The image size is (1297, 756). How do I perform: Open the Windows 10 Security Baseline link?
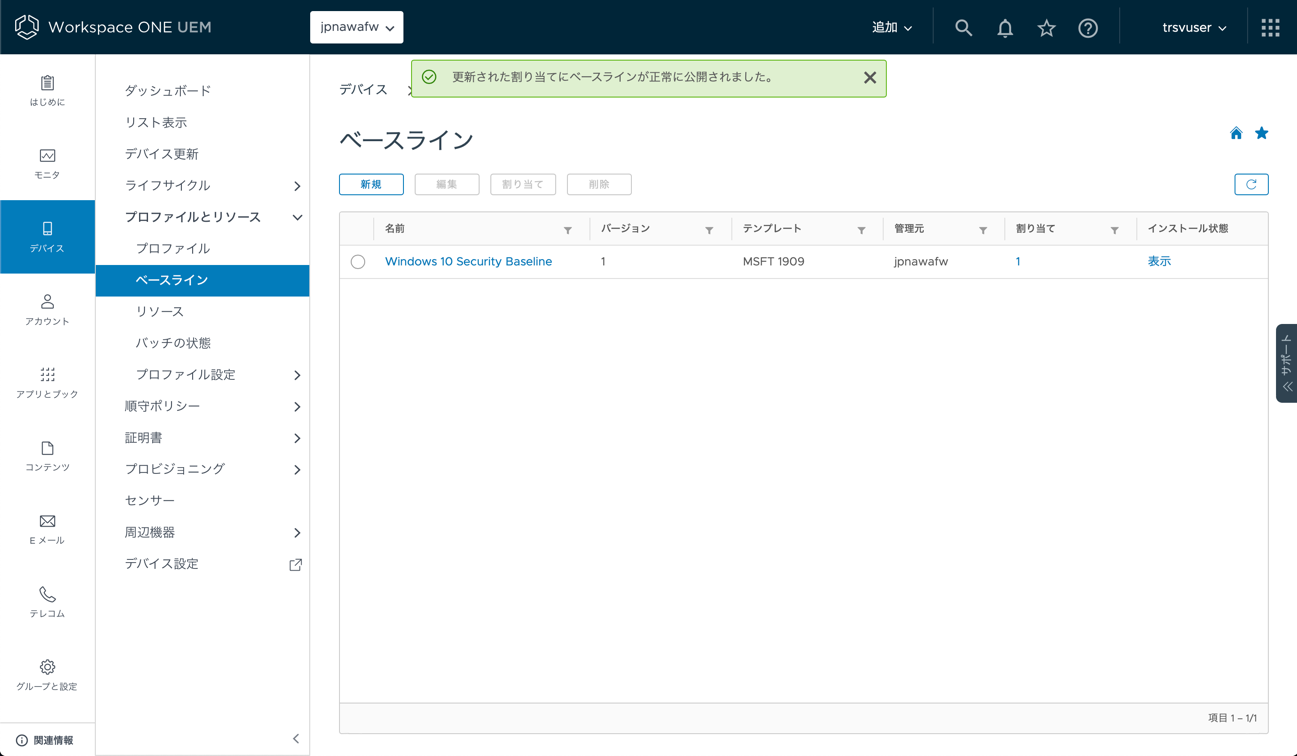pos(468,262)
